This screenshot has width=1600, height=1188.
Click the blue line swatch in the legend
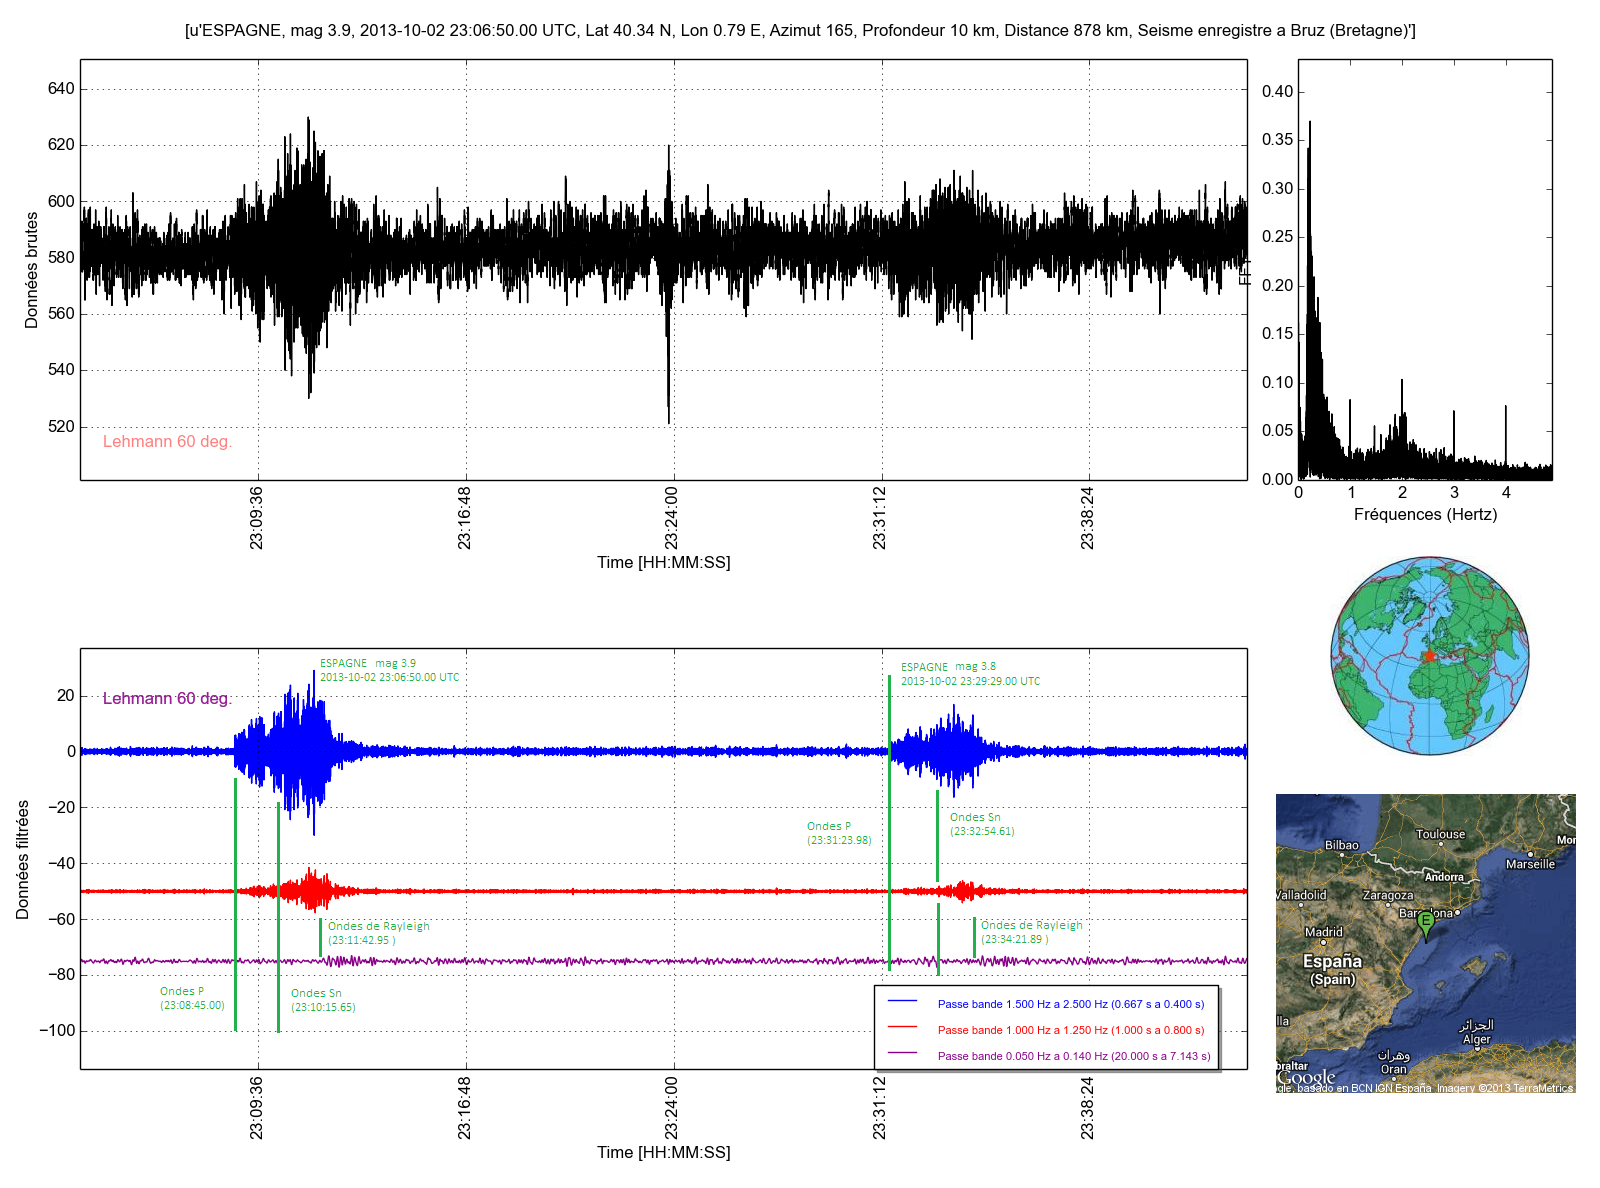[902, 1001]
